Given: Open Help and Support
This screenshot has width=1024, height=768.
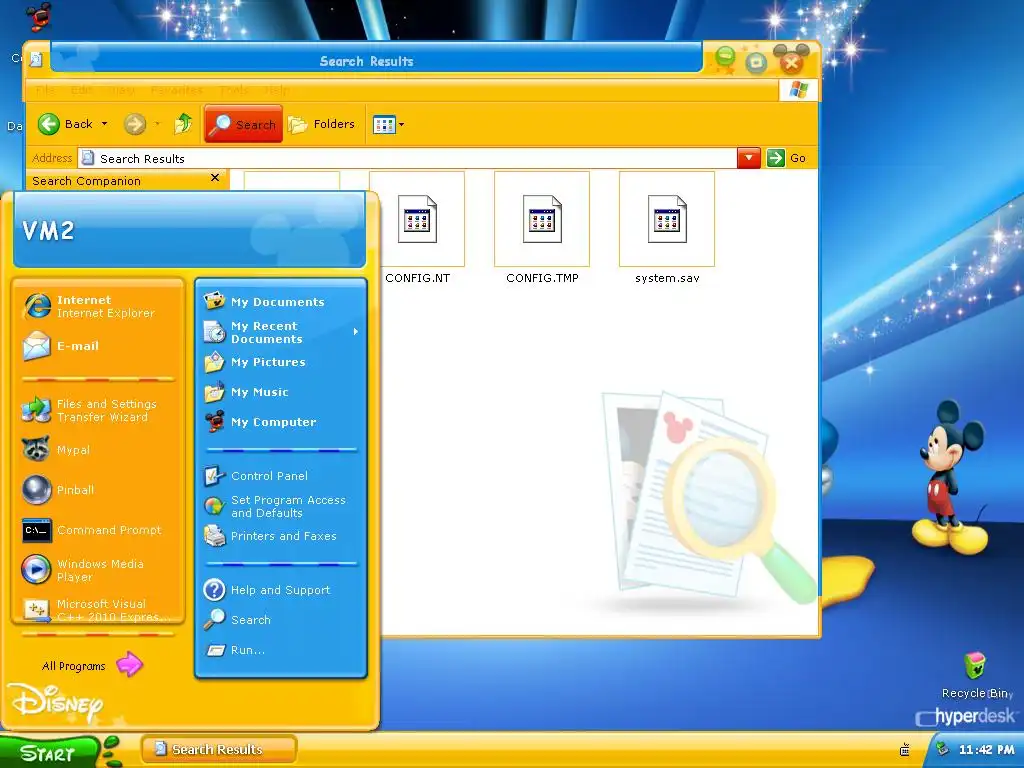Looking at the screenshot, I should point(281,590).
